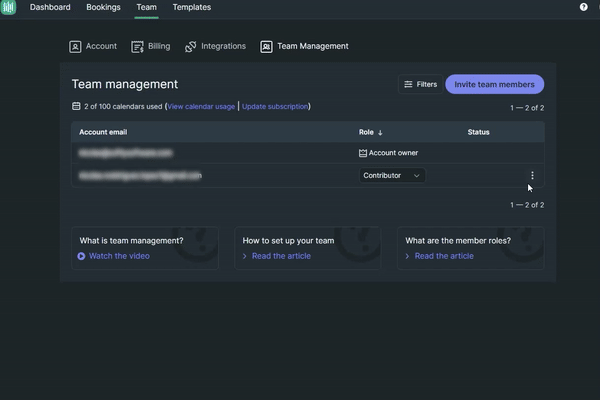Click the play icon beside Watch the video
Viewport: 600px width, 400px height.
point(81,256)
